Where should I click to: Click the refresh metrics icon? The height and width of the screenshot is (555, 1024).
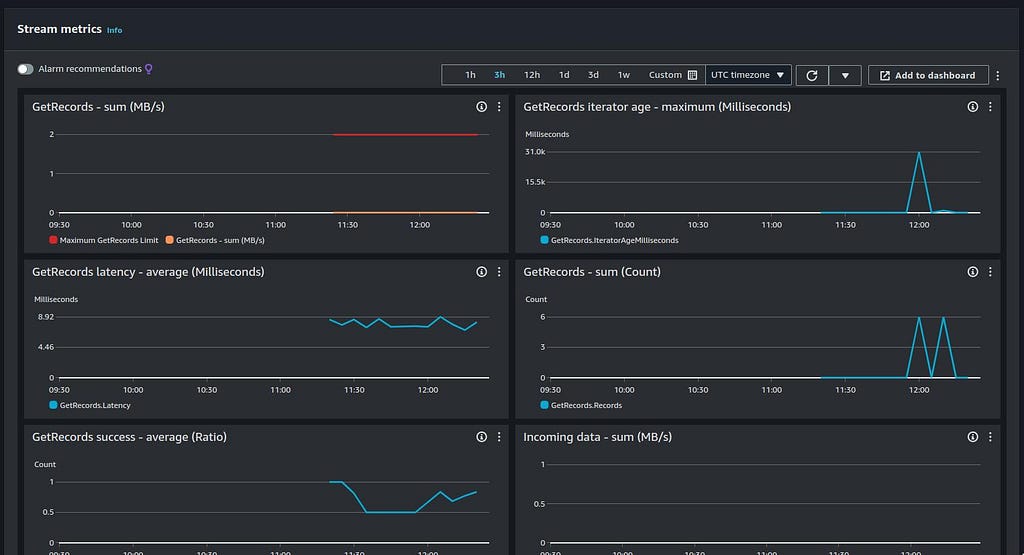(x=812, y=75)
